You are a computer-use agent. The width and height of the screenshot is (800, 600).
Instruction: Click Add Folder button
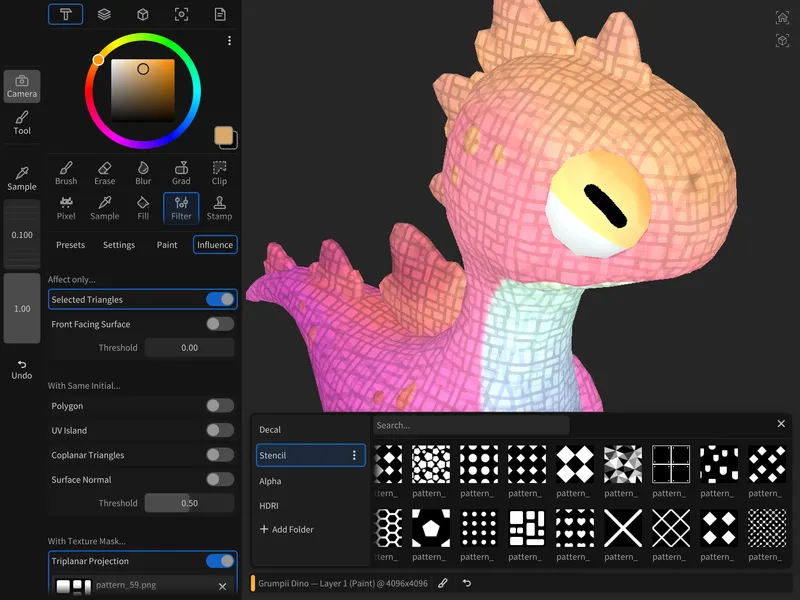(287, 529)
